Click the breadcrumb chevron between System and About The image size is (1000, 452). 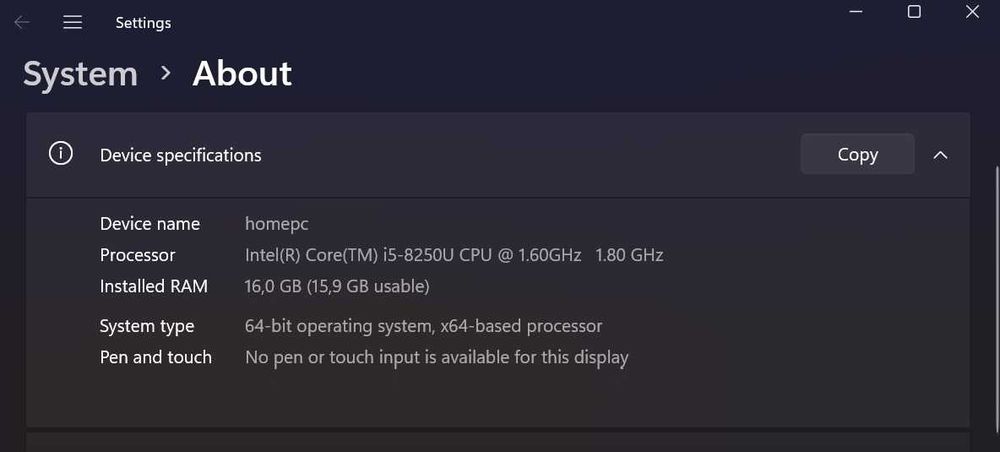tap(166, 73)
